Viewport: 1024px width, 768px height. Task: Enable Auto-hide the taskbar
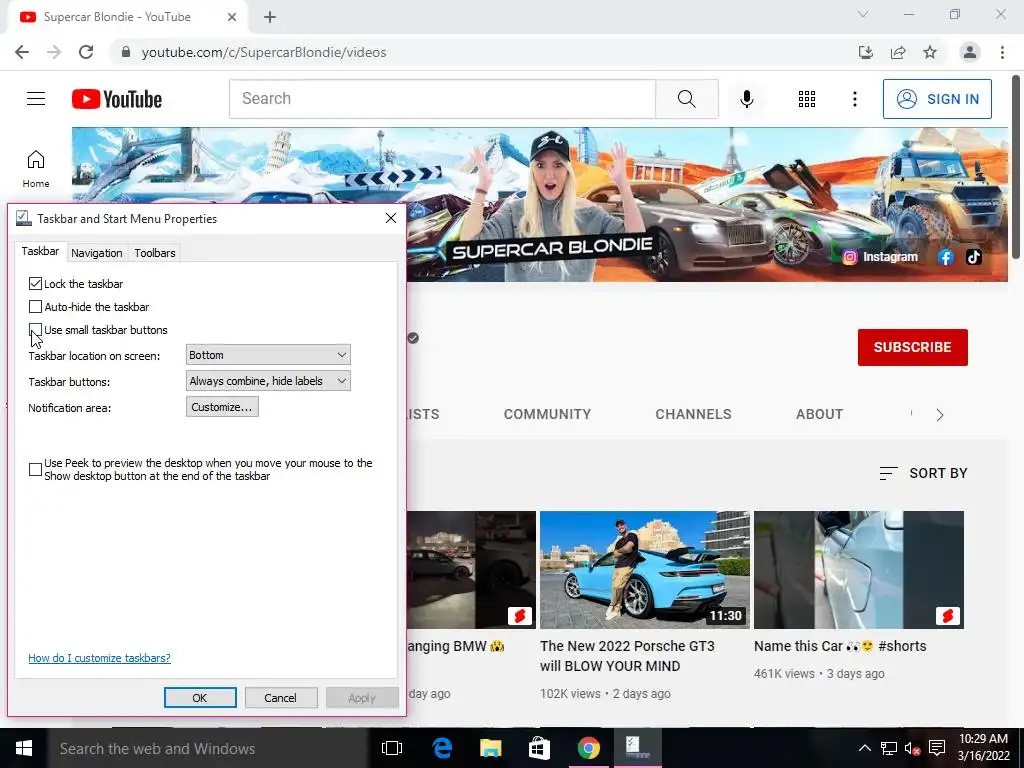[35, 307]
